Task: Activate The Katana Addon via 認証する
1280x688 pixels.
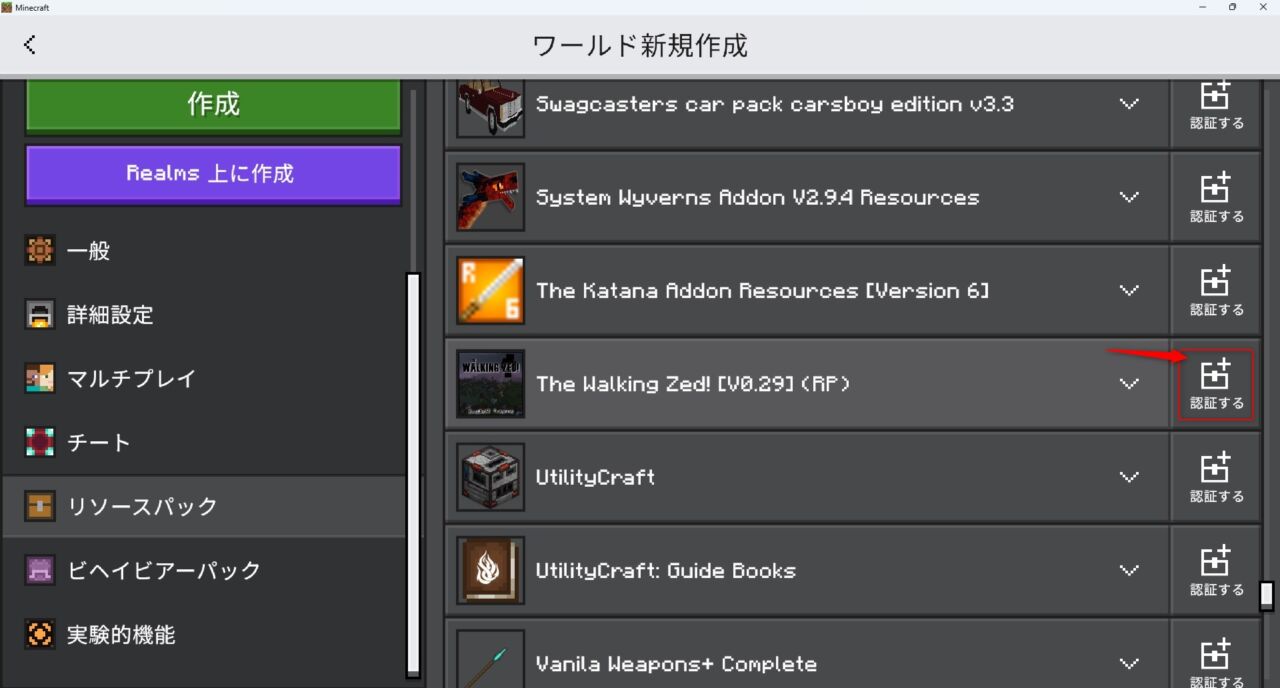Action: coord(1216,290)
